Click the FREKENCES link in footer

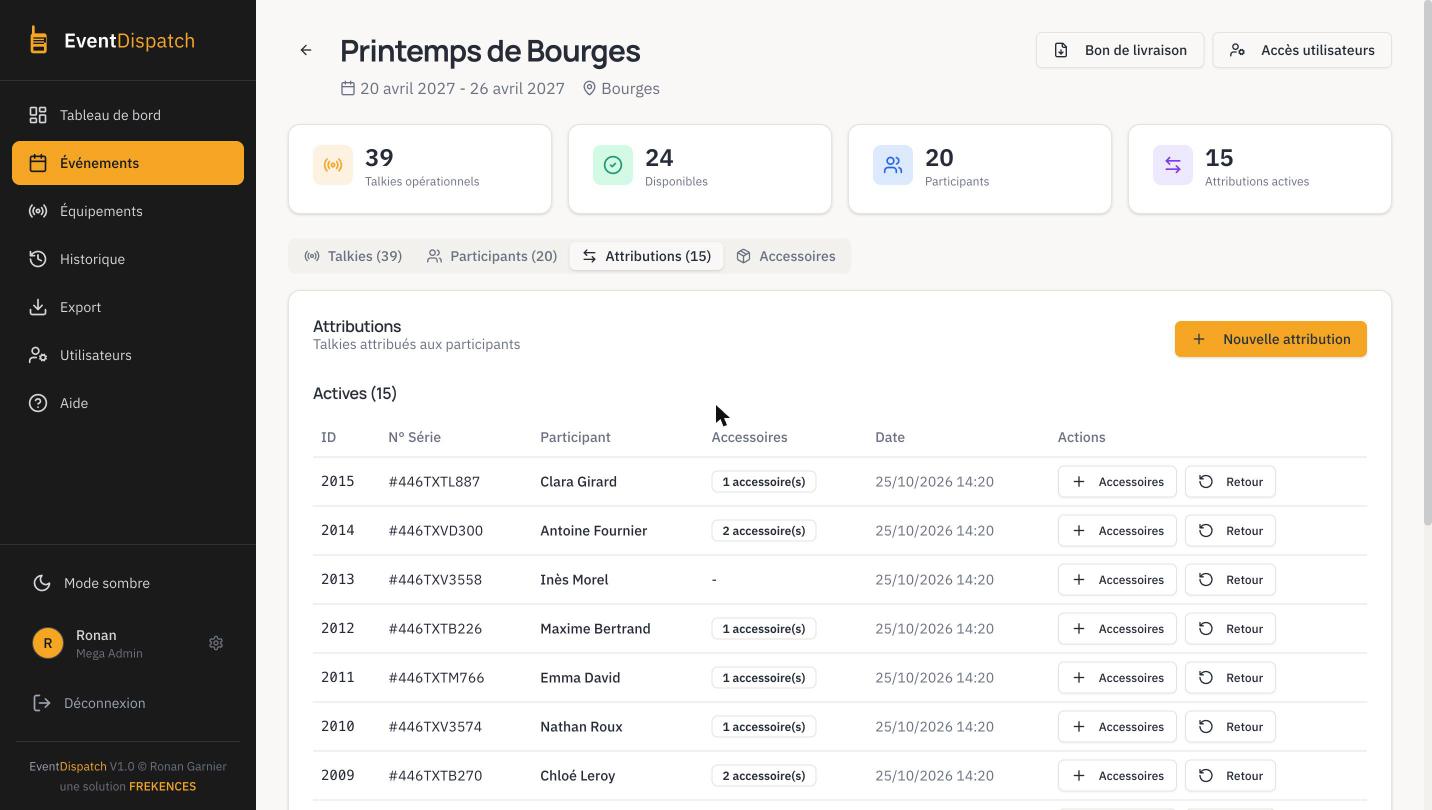click(x=162, y=786)
